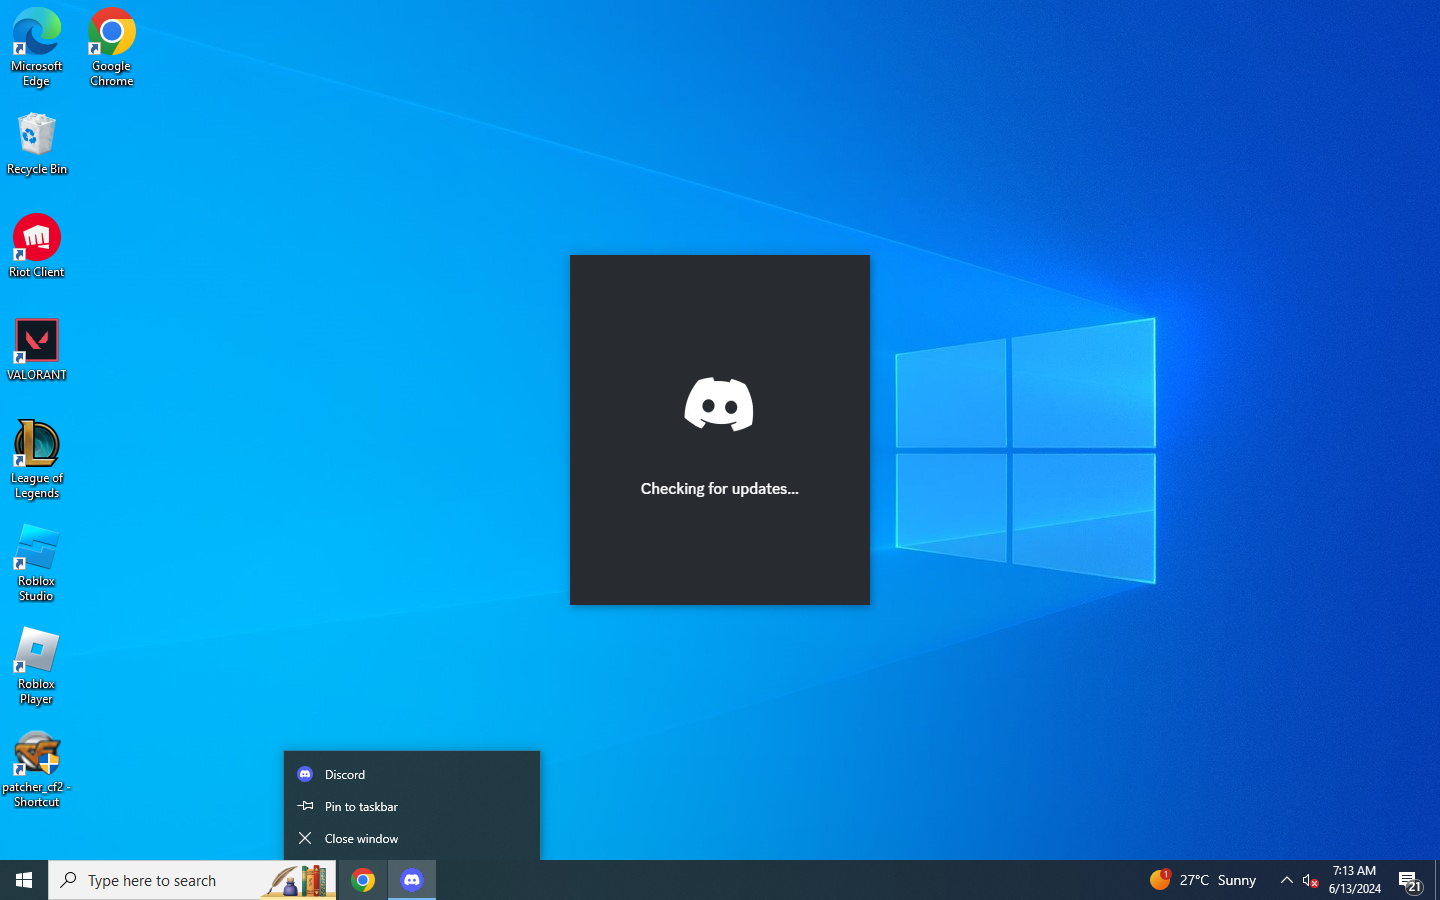Open the muted volume control icon
The width and height of the screenshot is (1440, 900).
coord(1311,880)
